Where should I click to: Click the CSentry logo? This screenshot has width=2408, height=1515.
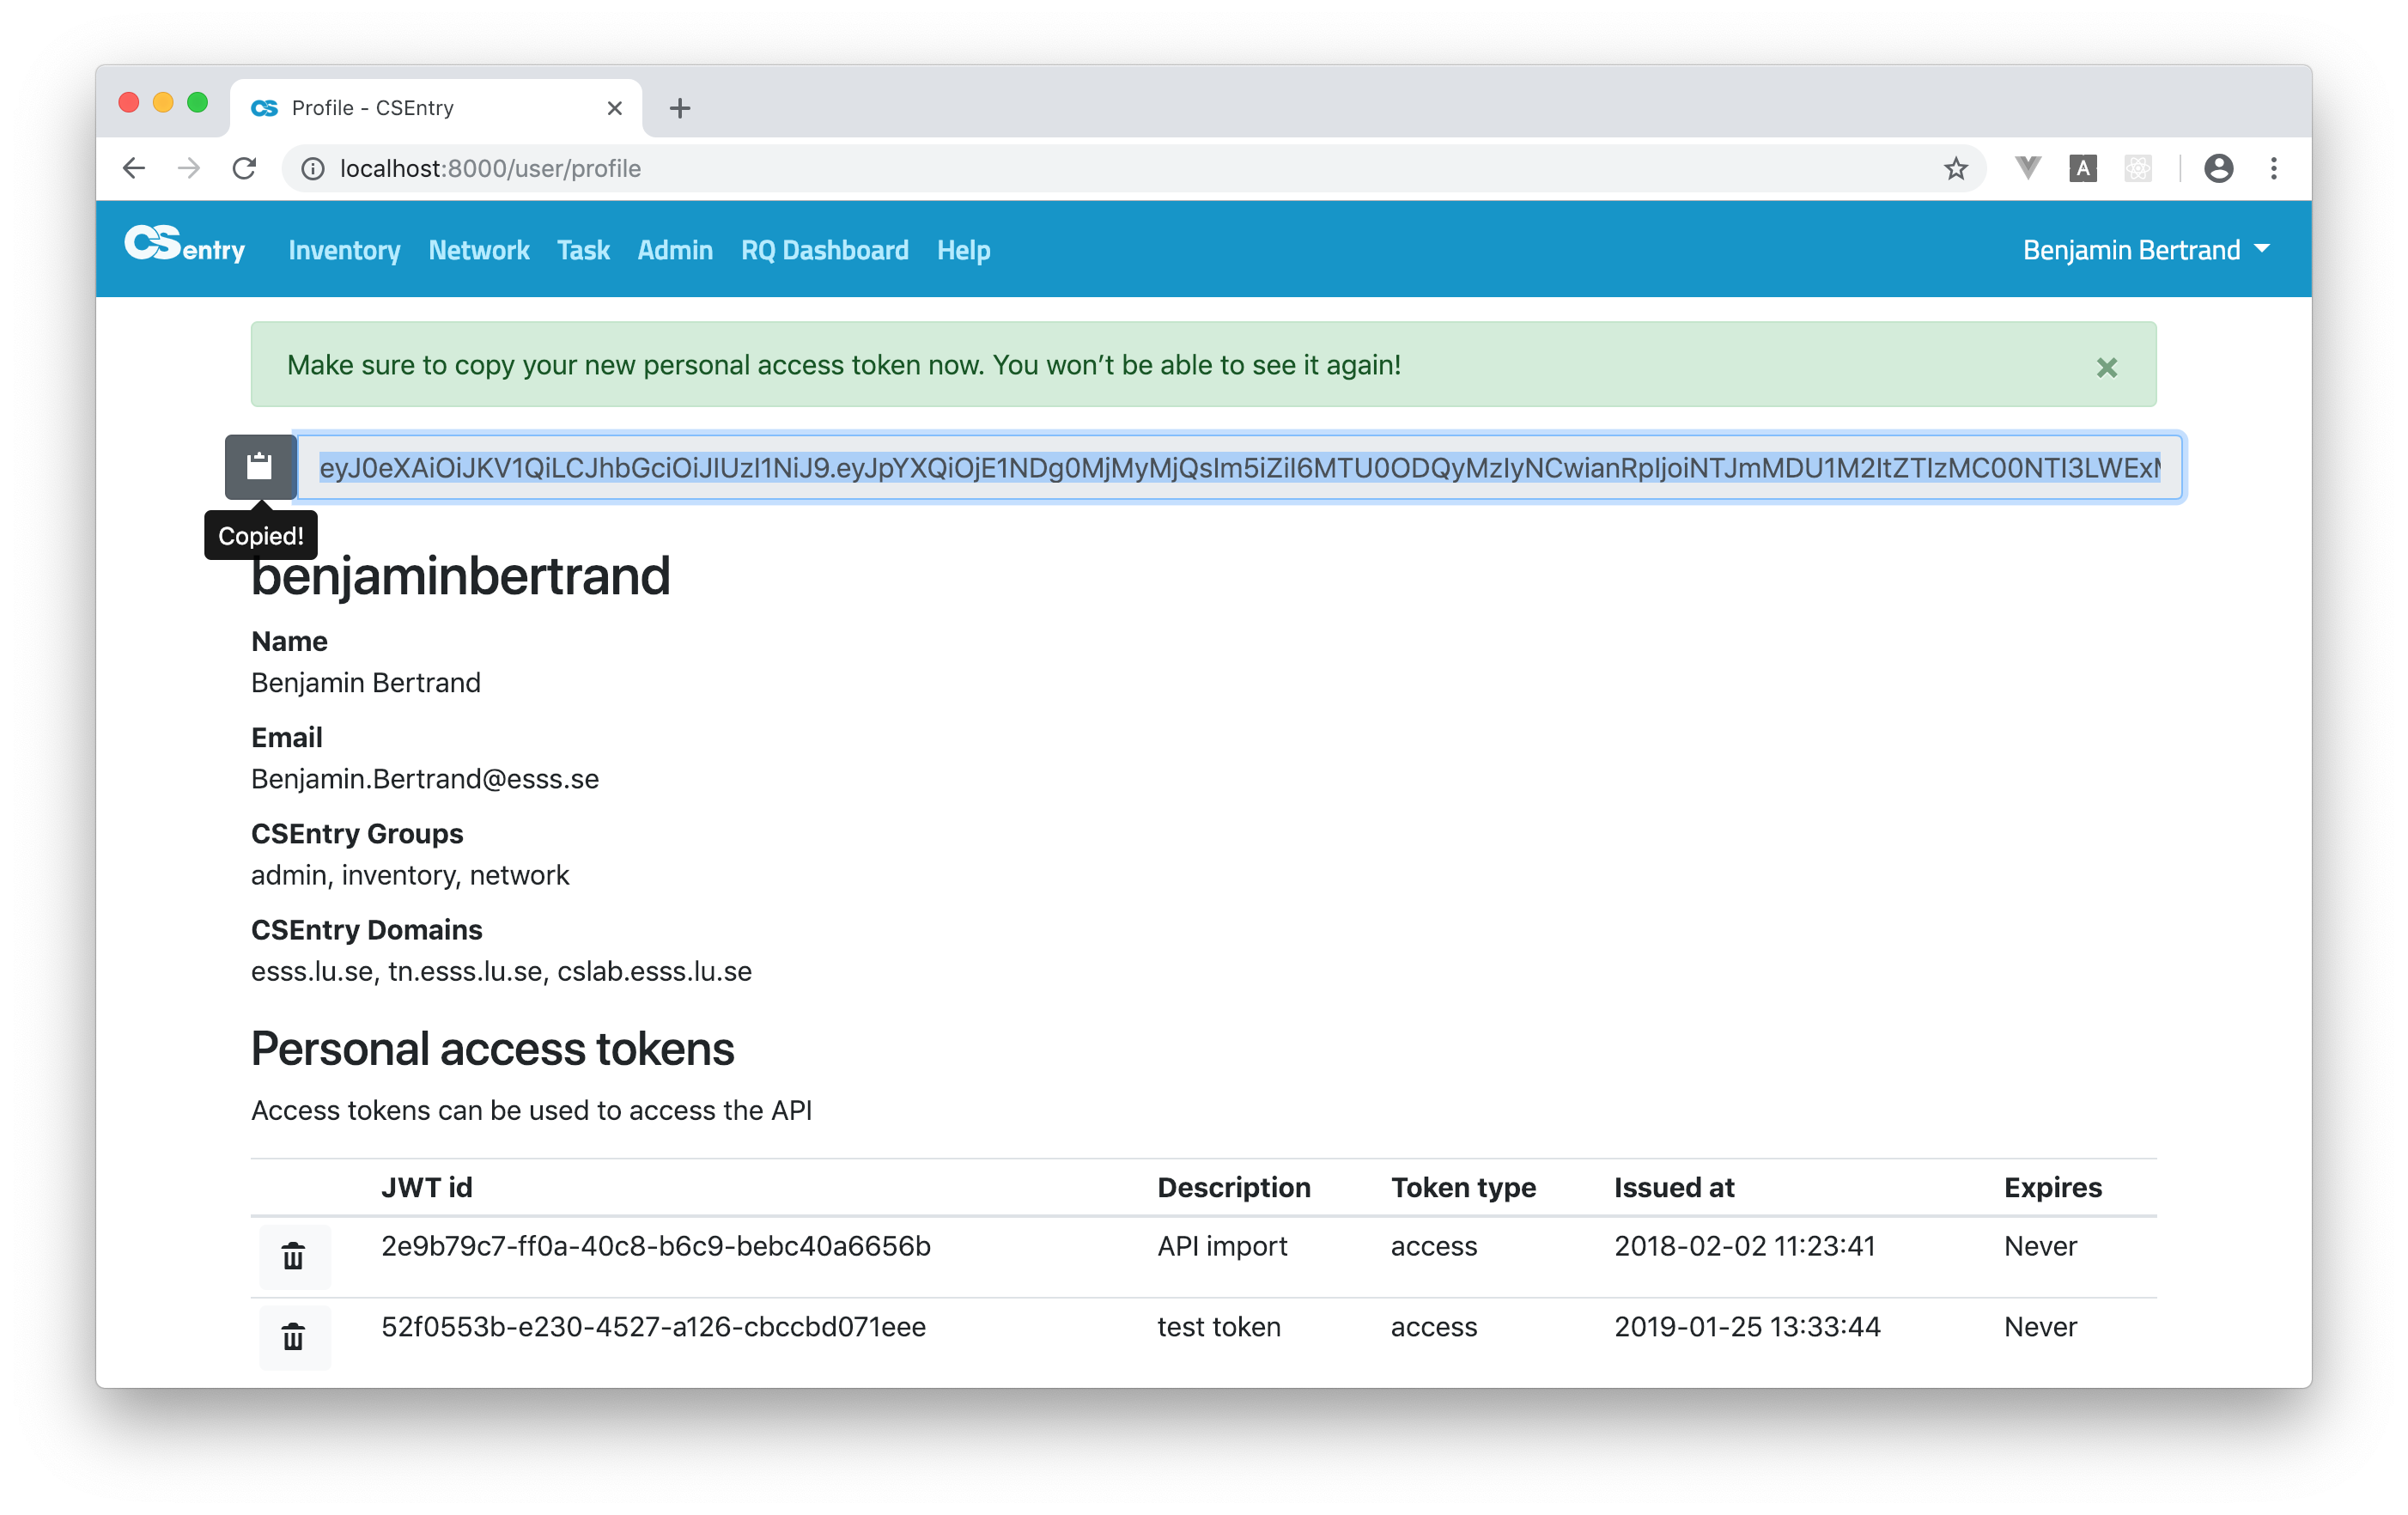185,246
